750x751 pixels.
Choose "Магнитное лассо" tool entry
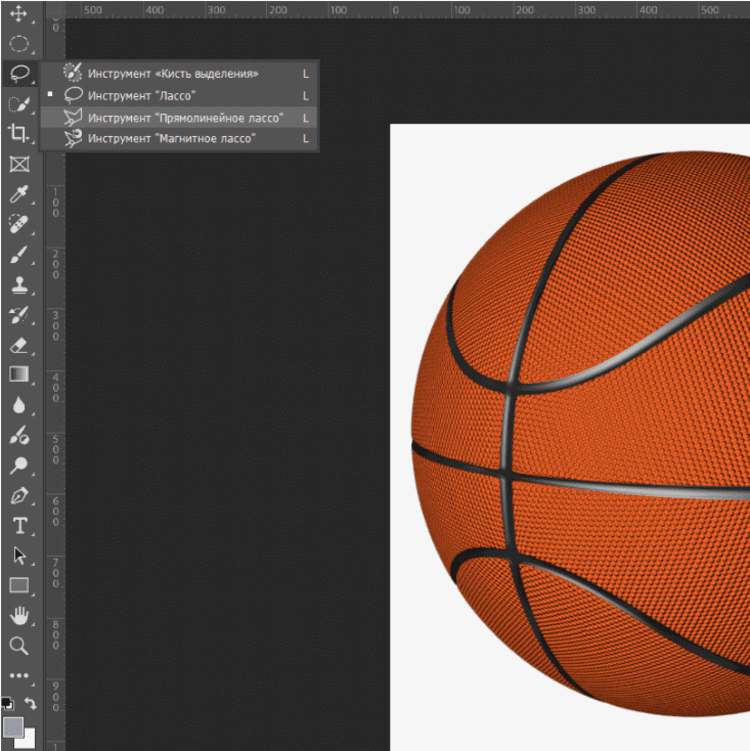(x=171, y=138)
